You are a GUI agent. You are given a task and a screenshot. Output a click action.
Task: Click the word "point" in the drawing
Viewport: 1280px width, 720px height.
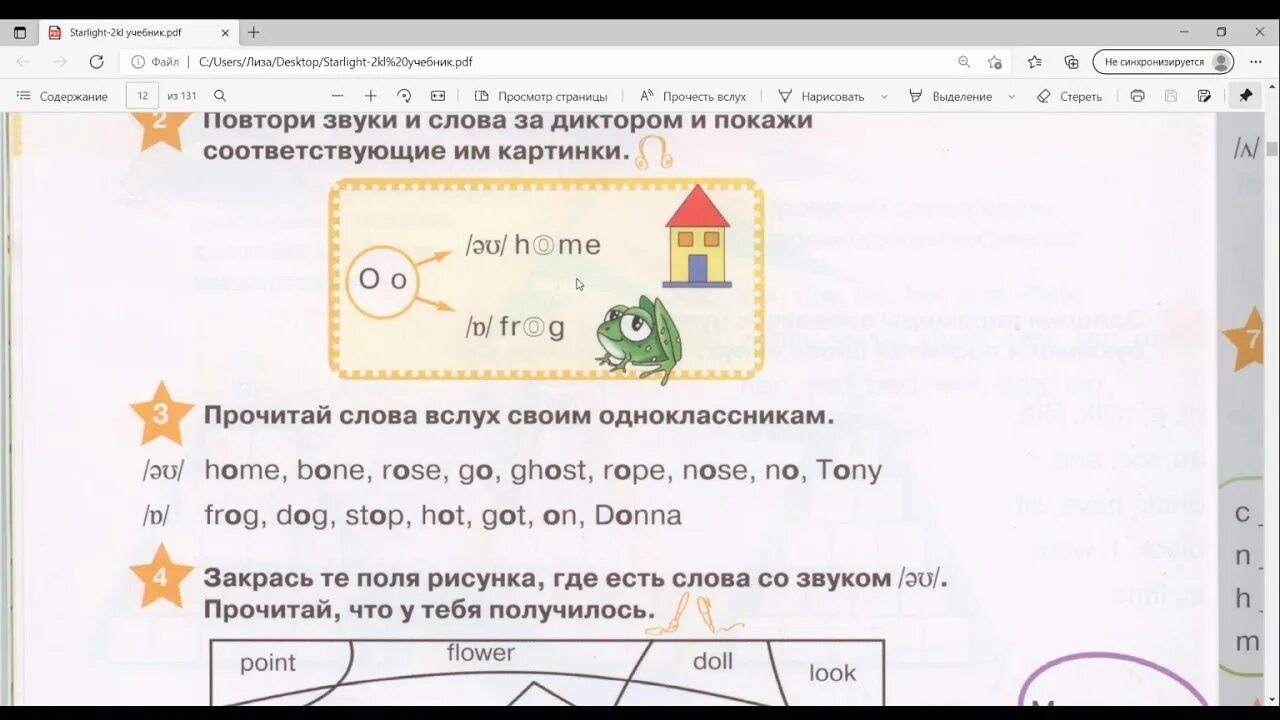click(268, 662)
